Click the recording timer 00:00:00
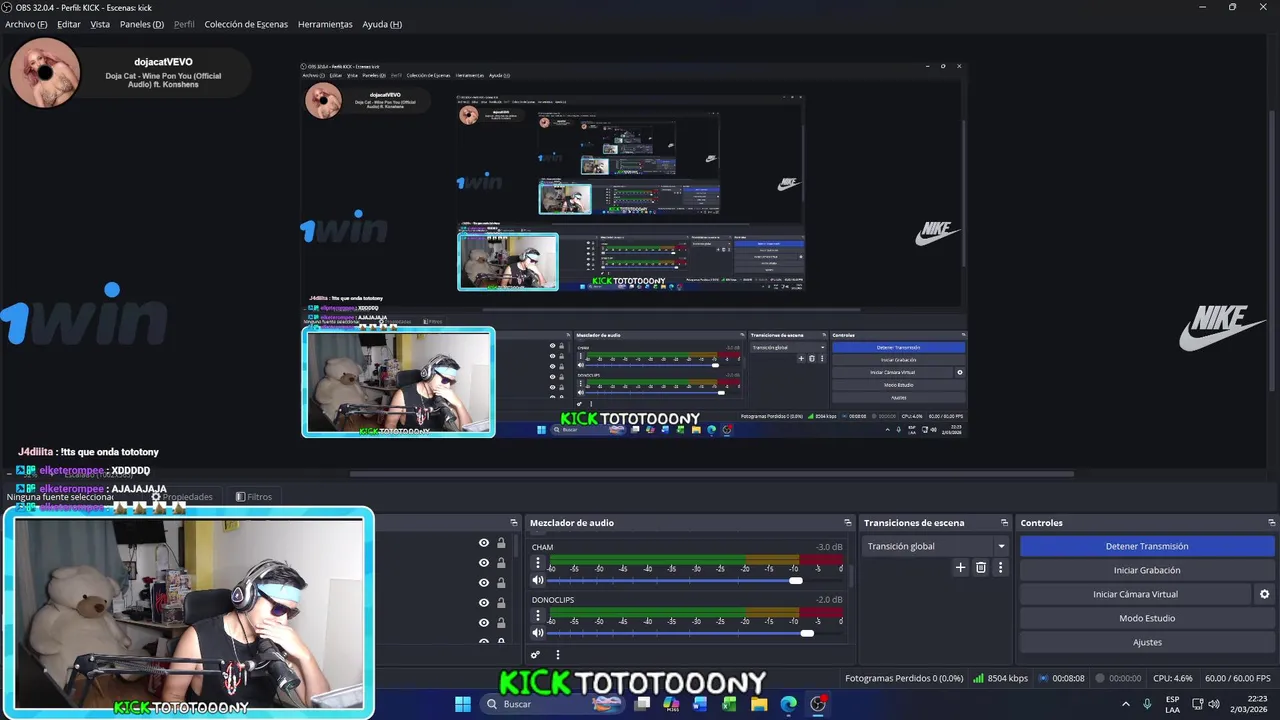This screenshot has width=1280, height=720. coord(1118,678)
